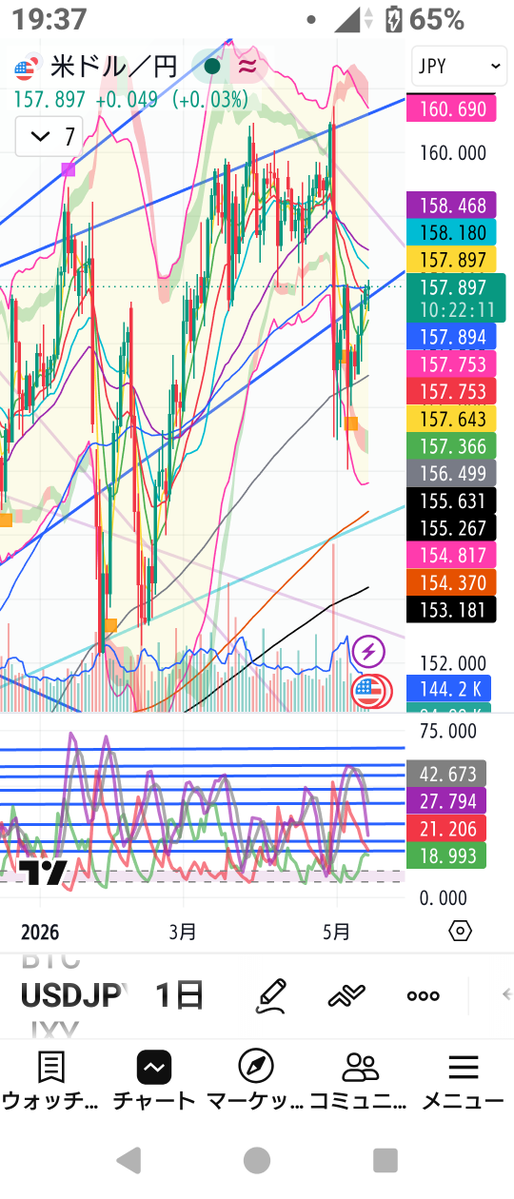Open the JPY currency dropdown
Viewport: 514px width, 1199px height.
coord(459,67)
